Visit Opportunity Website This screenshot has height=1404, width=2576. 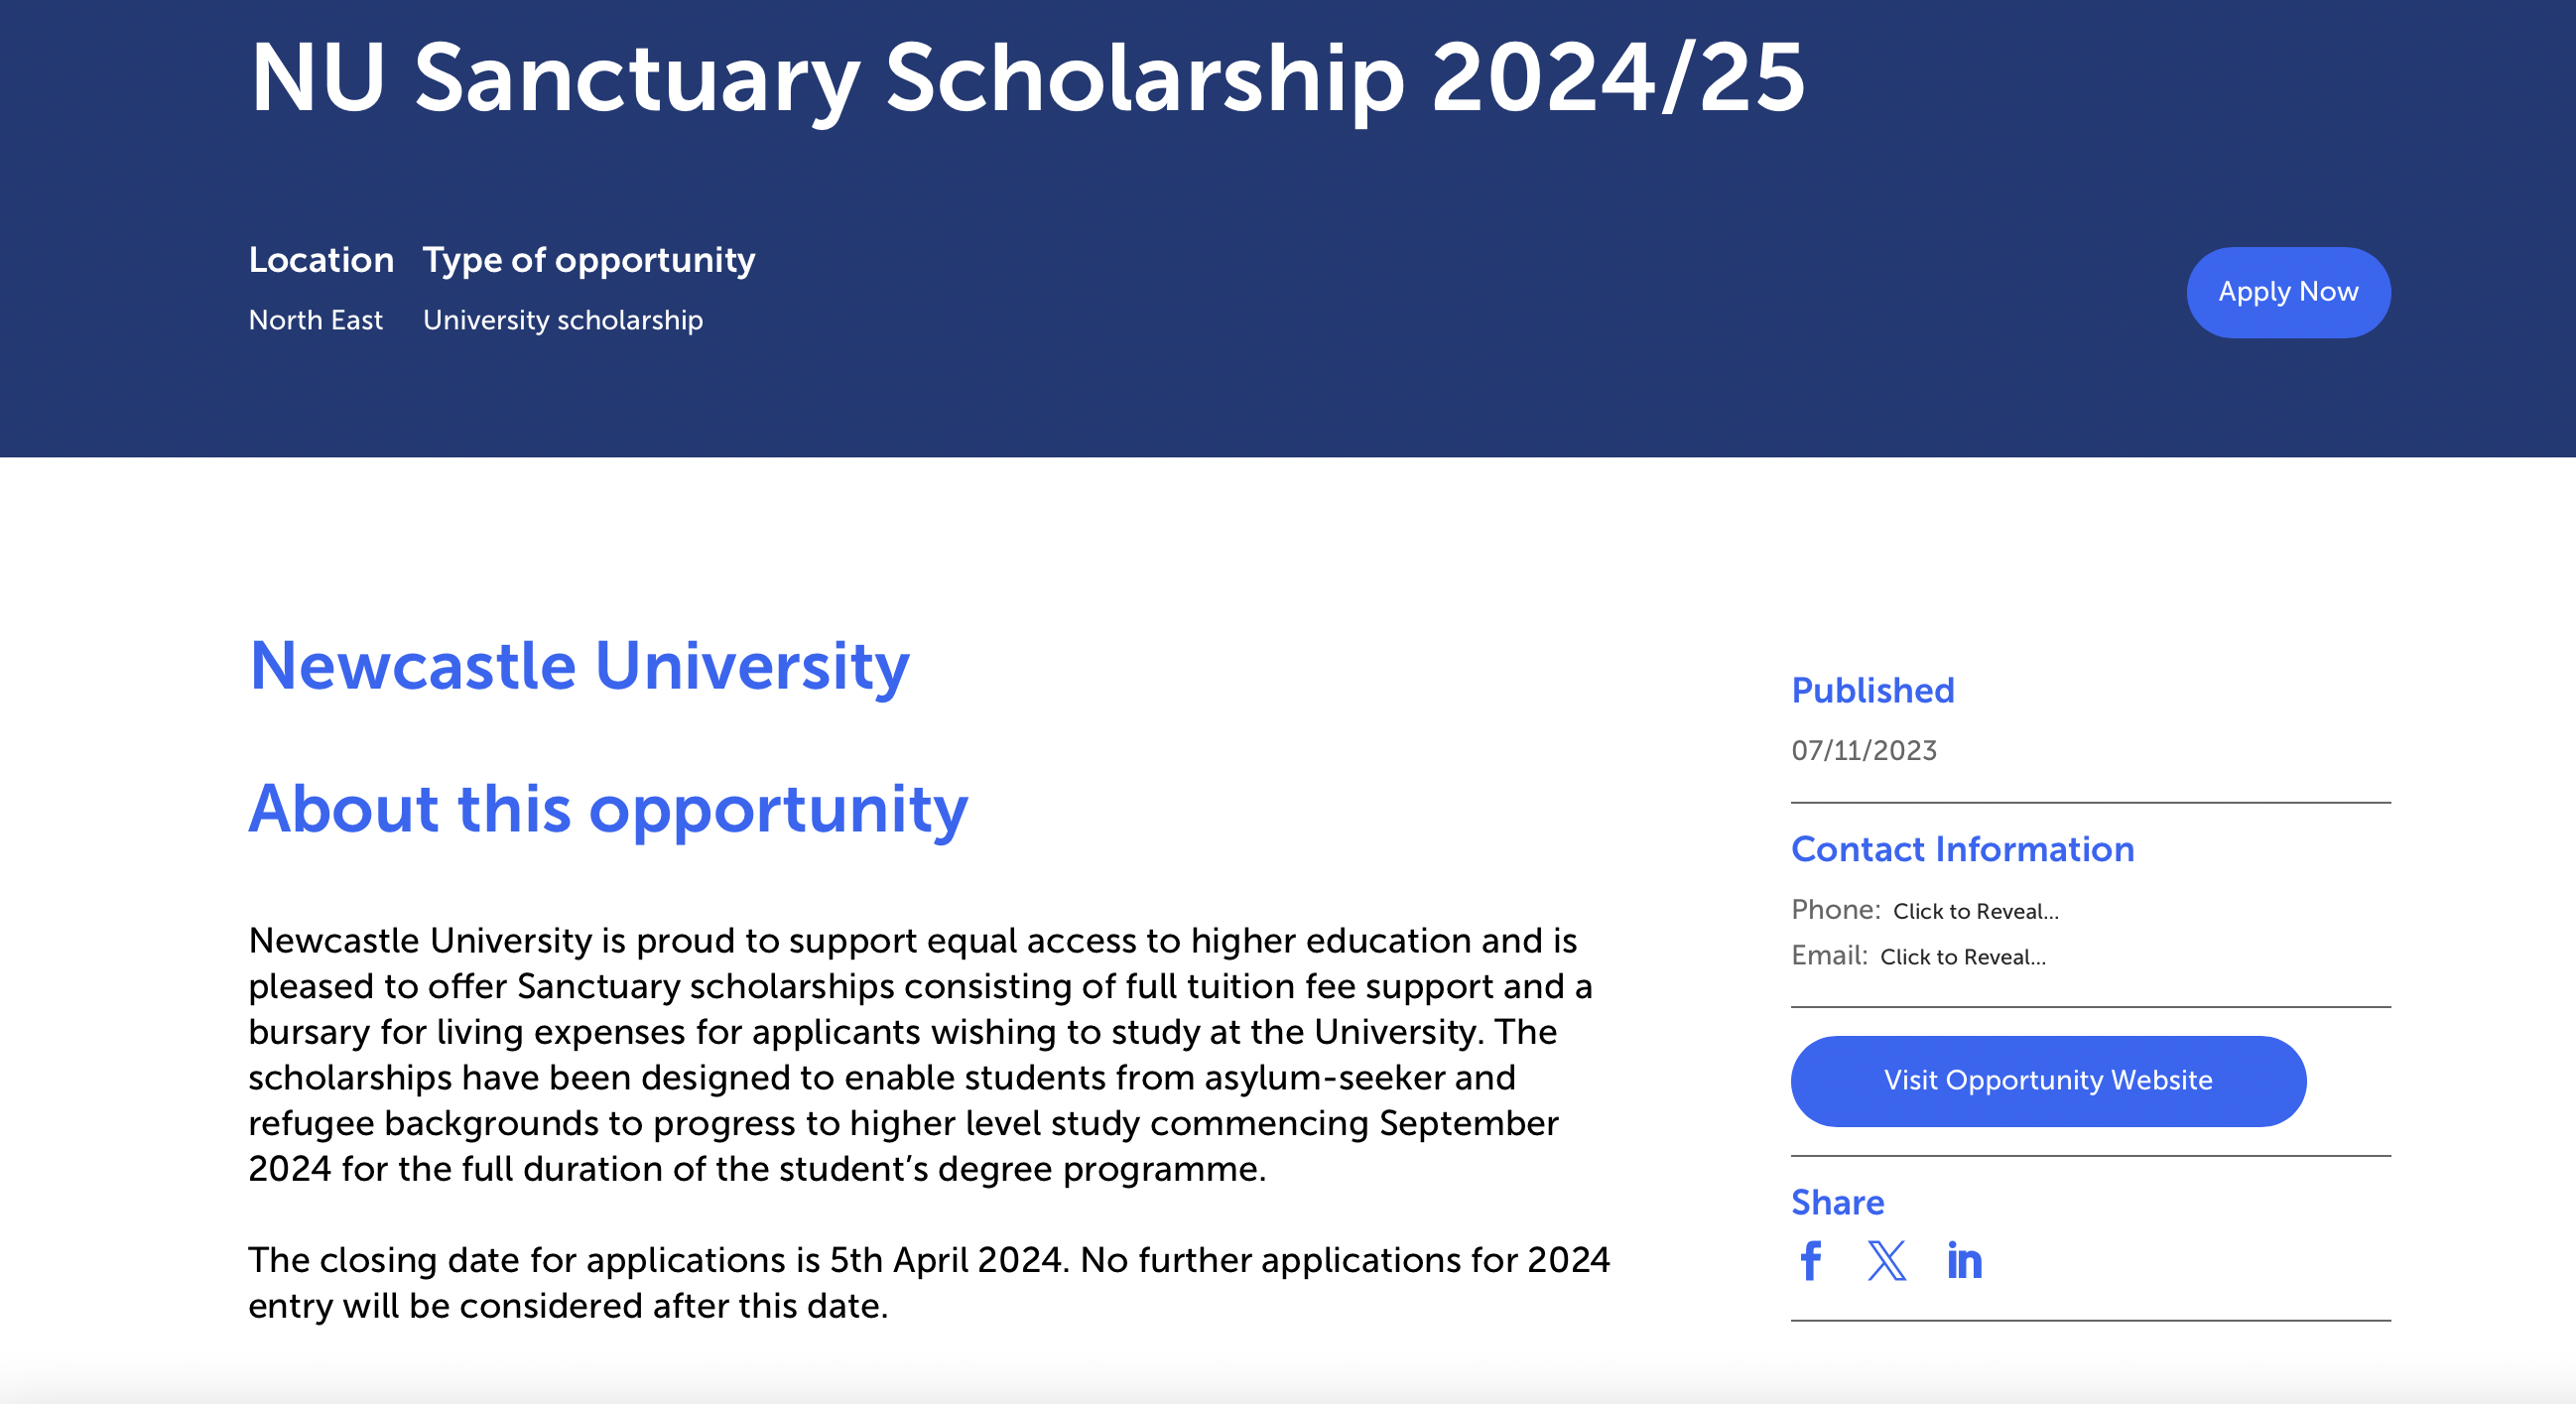[2047, 1081]
